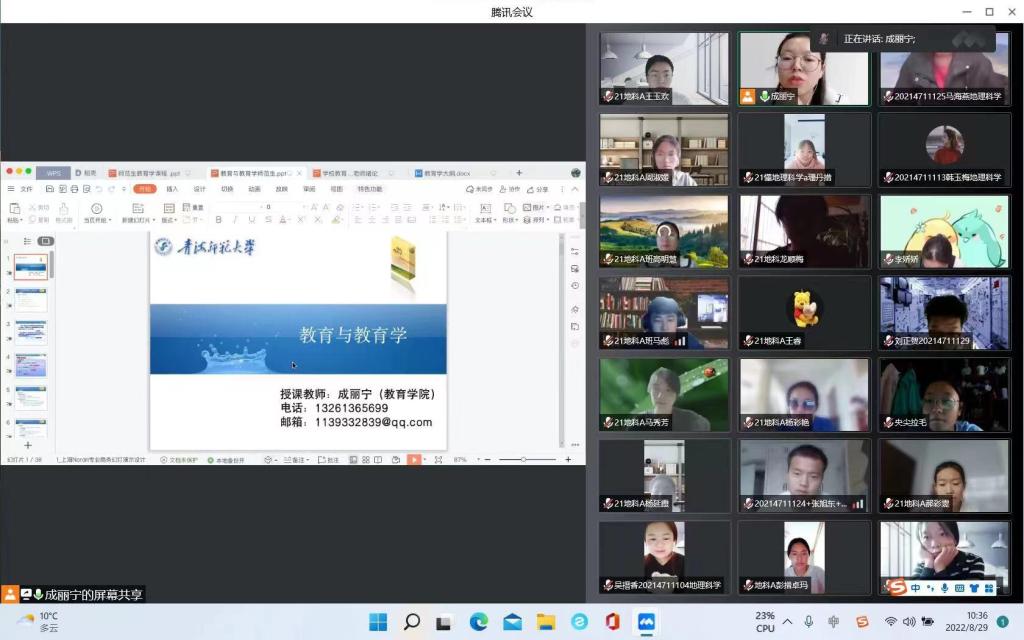The height and width of the screenshot is (640, 1024).
Task: Start slideshow with the orange play button
Action: [414, 460]
